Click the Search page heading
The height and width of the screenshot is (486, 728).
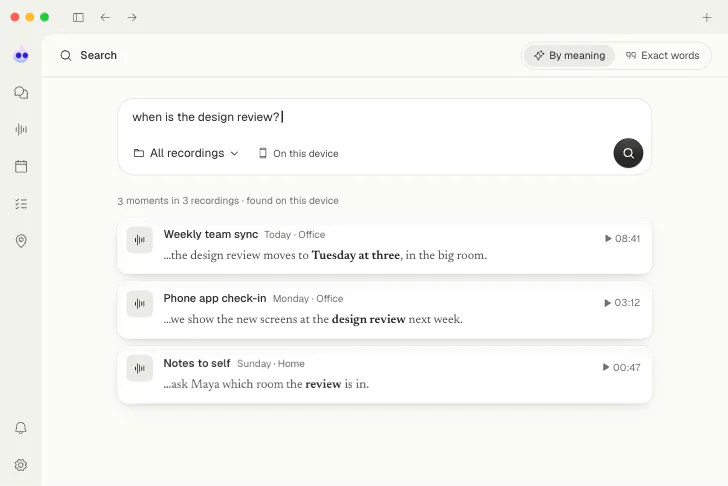[x=98, y=55]
